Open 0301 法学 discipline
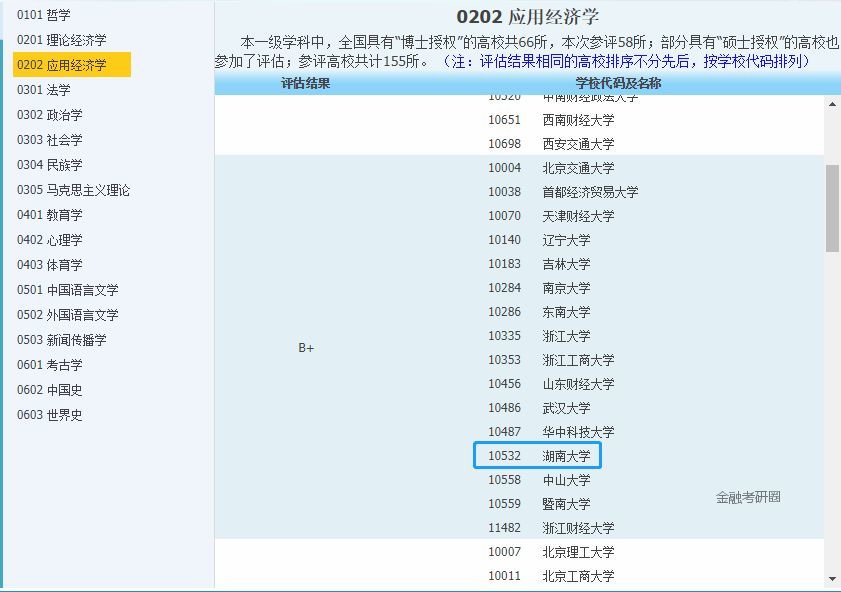 pos(43,90)
